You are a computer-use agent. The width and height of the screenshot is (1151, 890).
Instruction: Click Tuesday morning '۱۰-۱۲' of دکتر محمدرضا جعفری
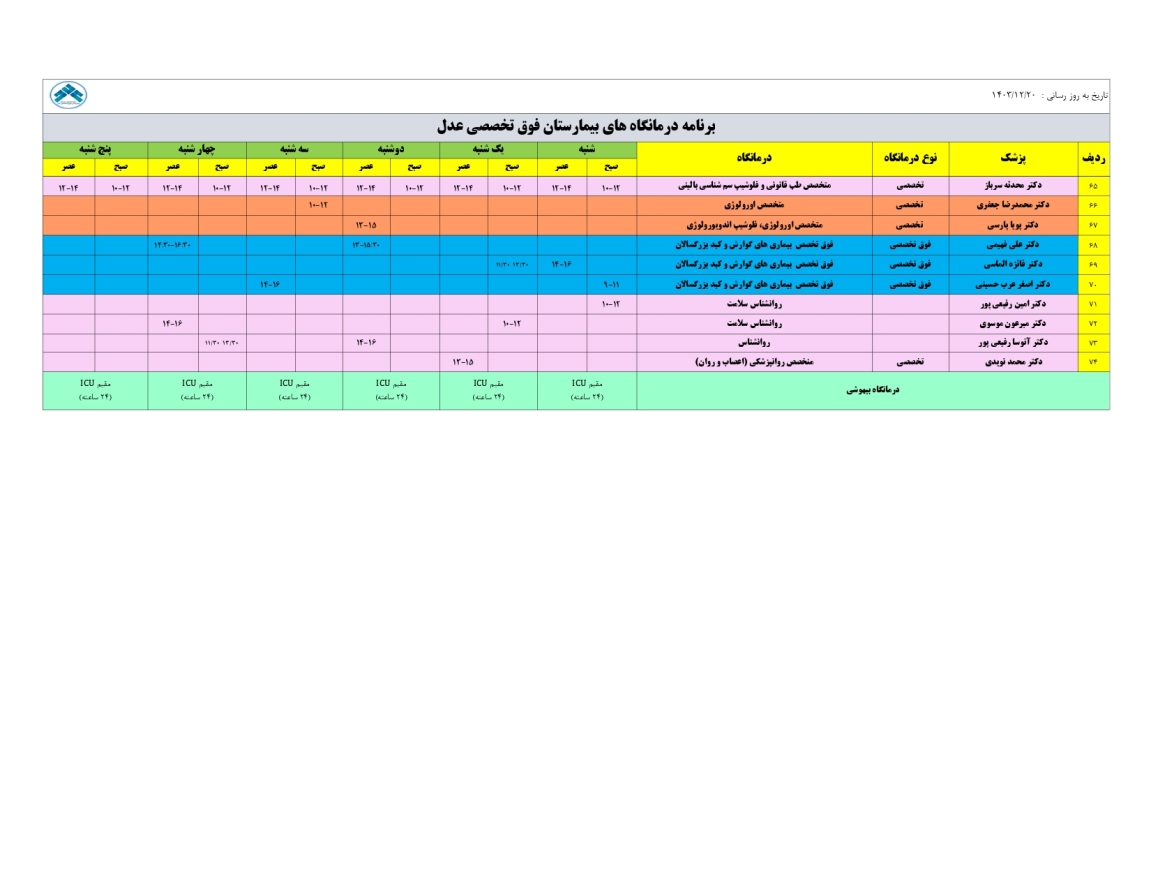tap(318, 206)
